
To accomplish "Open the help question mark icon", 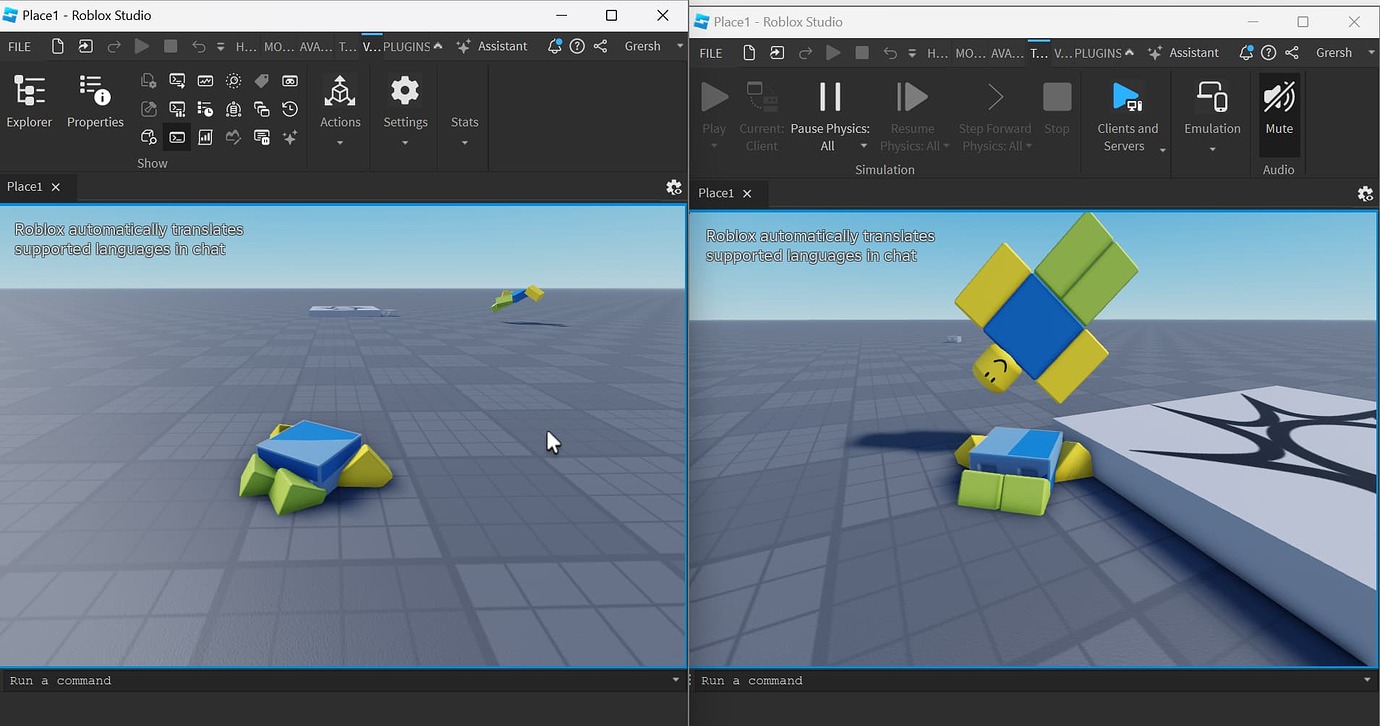I will point(1268,52).
